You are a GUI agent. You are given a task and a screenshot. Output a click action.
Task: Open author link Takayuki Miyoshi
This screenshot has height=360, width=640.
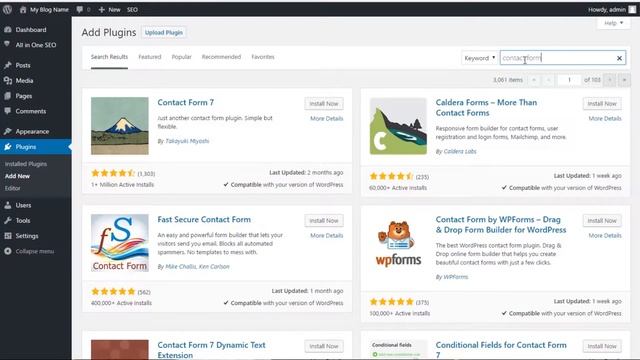pyautogui.click(x=187, y=141)
